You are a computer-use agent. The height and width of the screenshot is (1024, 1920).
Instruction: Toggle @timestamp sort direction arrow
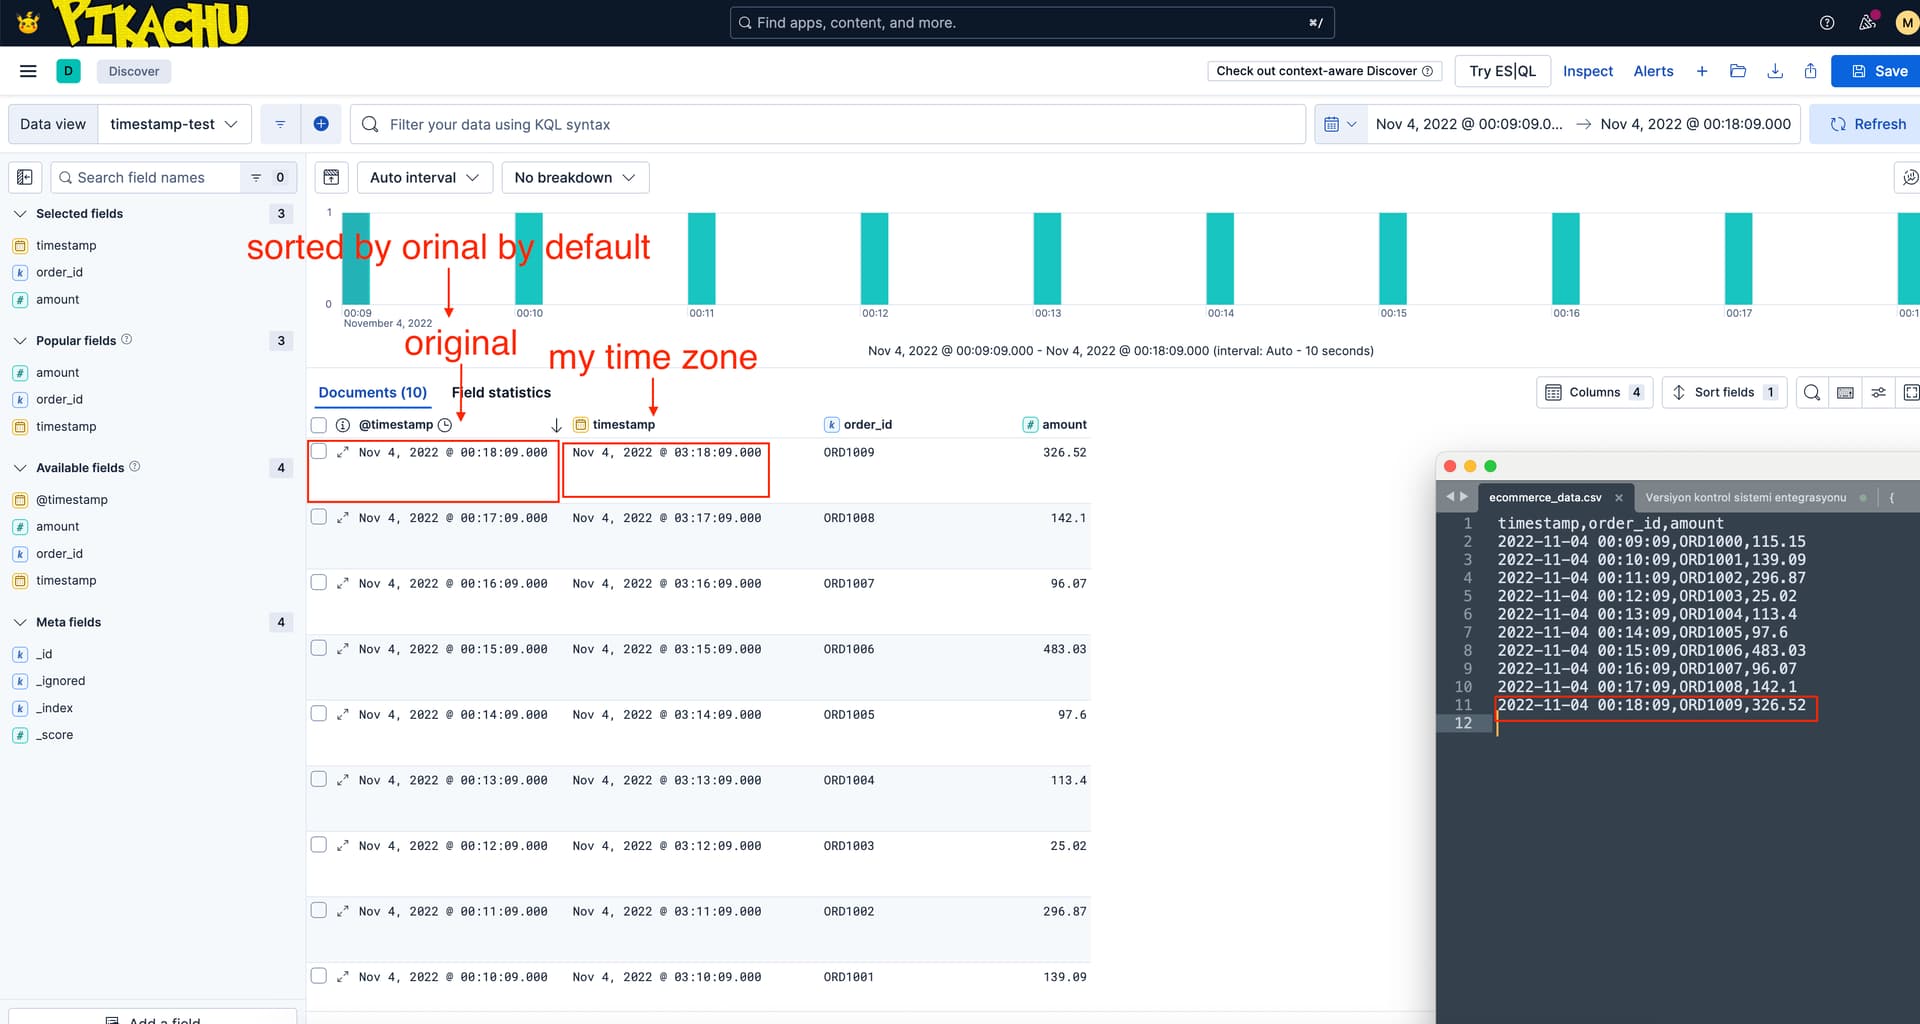tap(556, 425)
